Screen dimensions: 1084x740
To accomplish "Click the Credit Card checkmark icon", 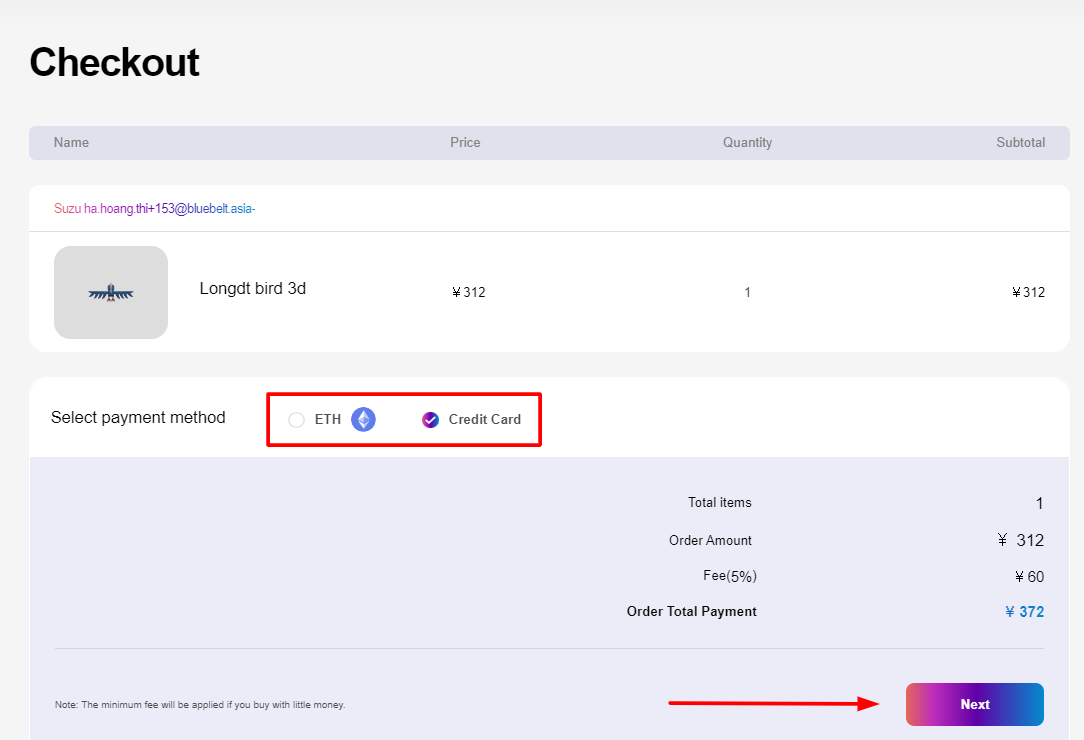I will [x=430, y=419].
